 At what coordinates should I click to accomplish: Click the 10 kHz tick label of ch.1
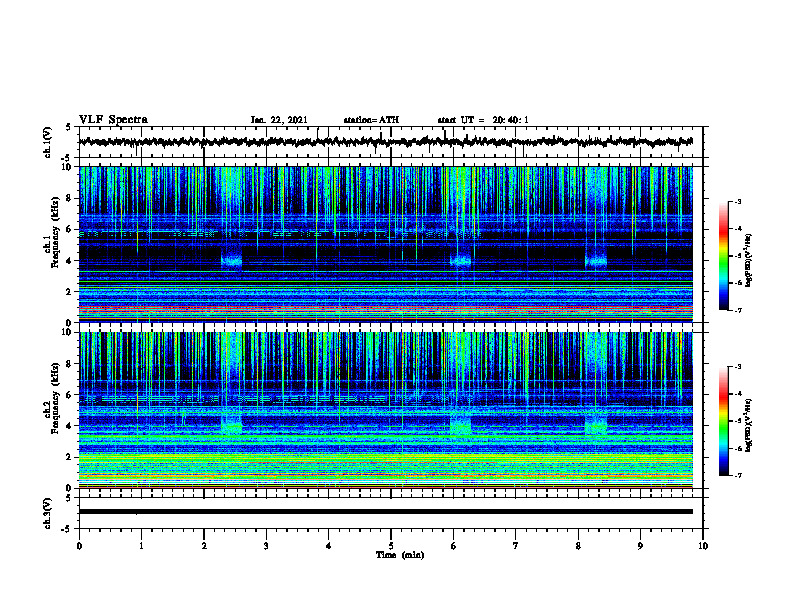(x=67, y=167)
